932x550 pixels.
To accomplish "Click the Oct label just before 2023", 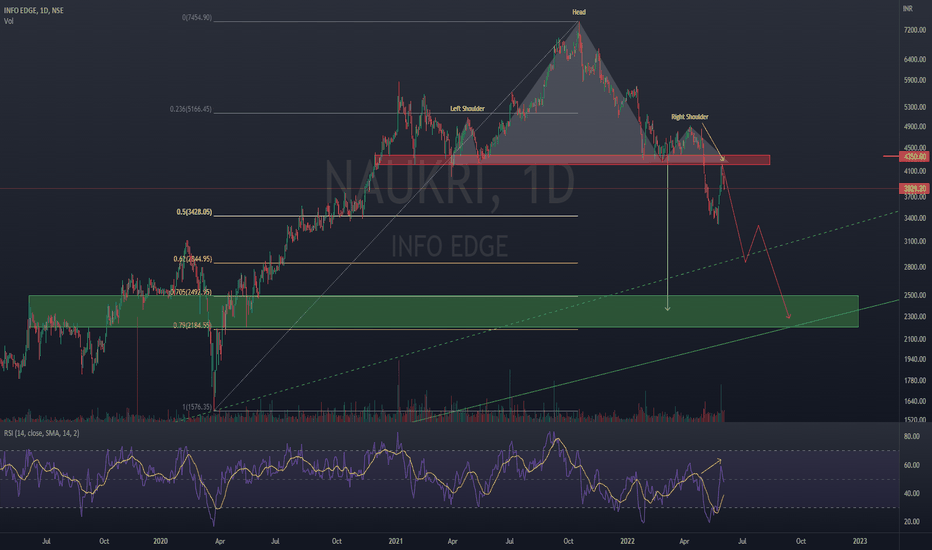I will click(x=801, y=541).
